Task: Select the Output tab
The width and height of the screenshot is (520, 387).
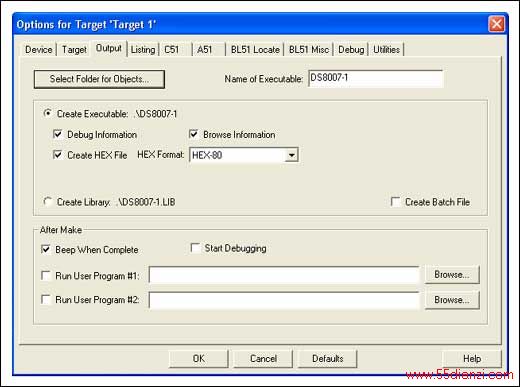Action: [109, 48]
